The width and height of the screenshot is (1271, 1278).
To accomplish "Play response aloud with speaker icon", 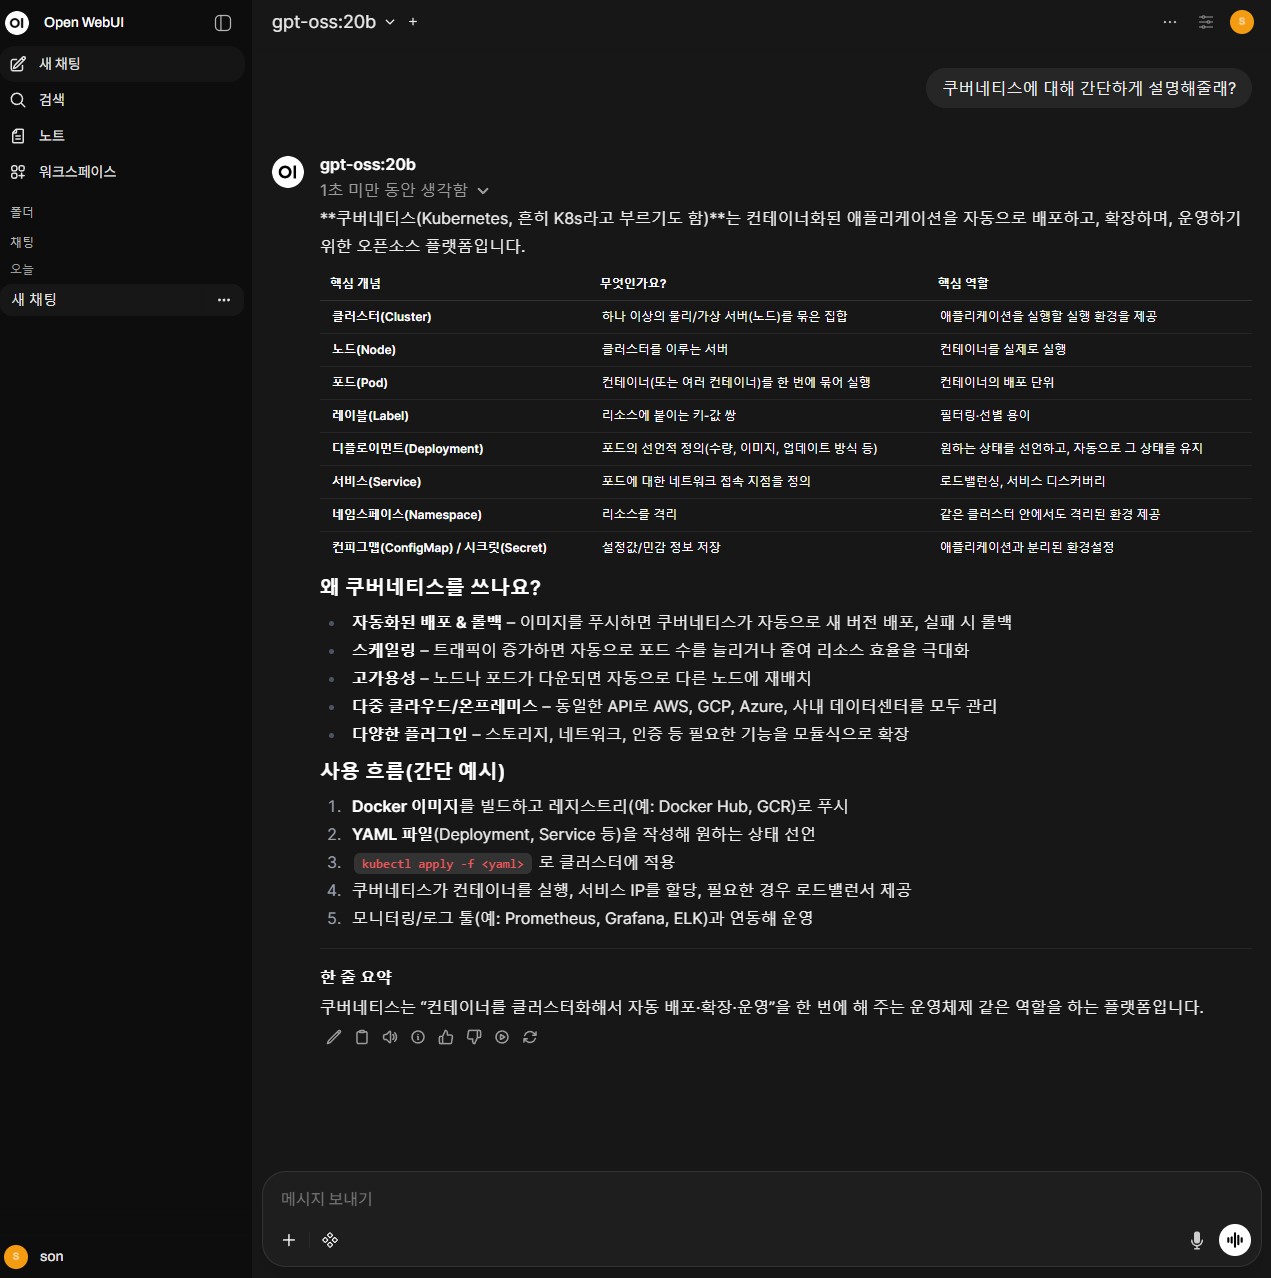I will [390, 1037].
